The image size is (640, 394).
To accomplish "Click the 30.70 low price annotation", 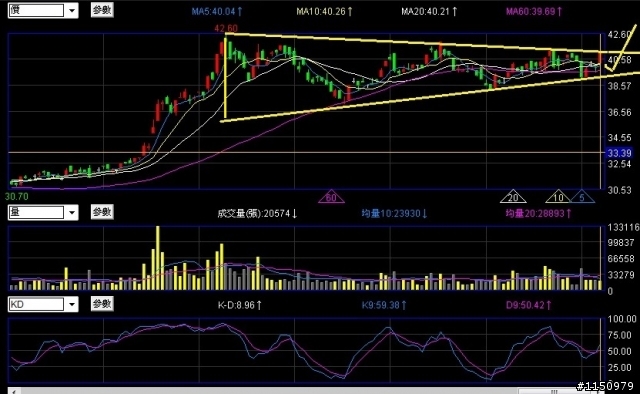I will pyautogui.click(x=17, y=196).
